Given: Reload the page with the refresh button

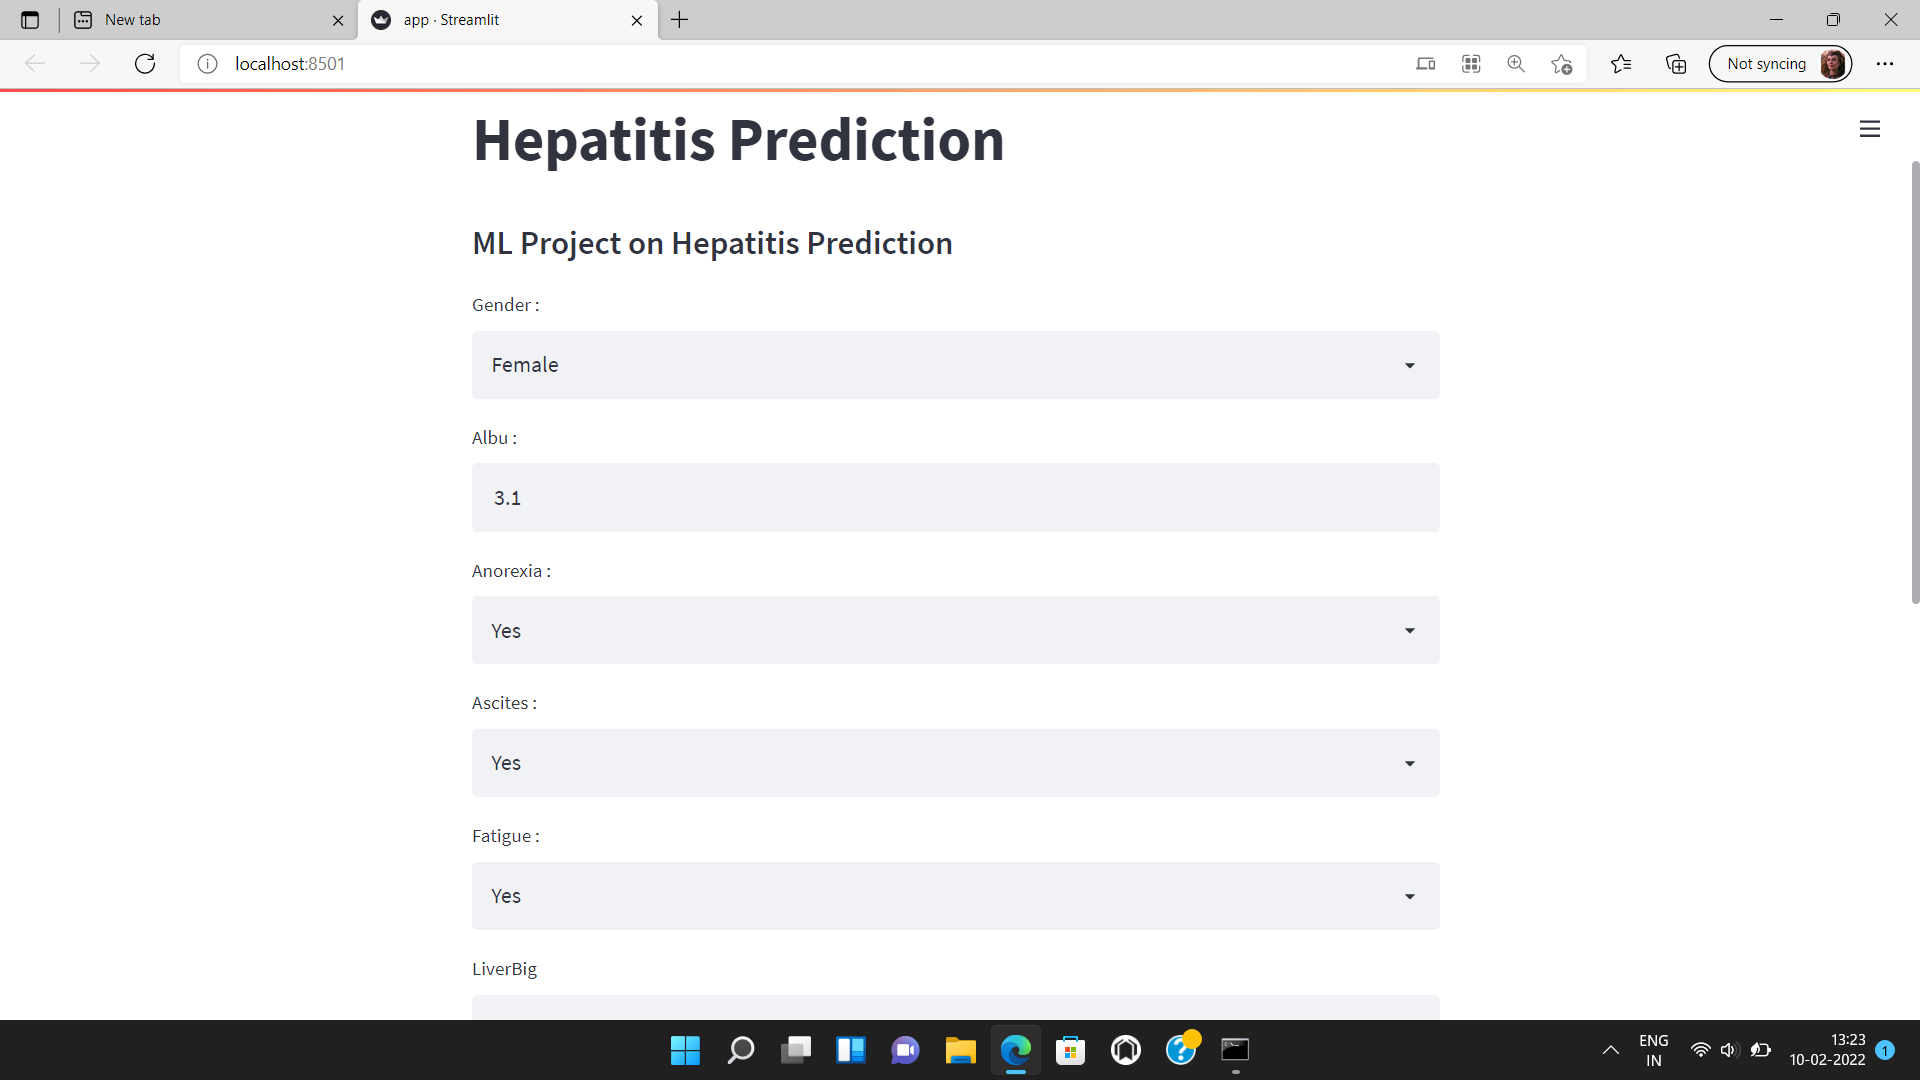Looking at the screenshot, I should 145,63.
